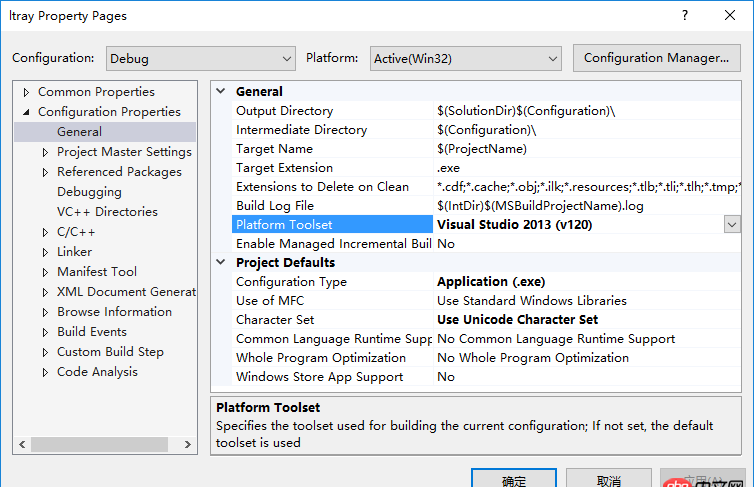Screen dimensions: 754x487
Task: Expand Browse Information node arrow
Action: 45,312
